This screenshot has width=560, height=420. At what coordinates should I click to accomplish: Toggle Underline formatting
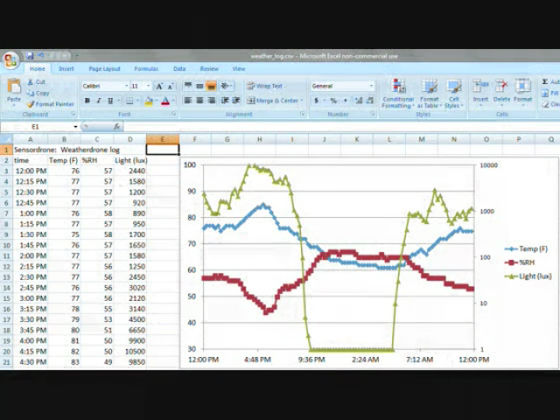[x=110, y=101]
